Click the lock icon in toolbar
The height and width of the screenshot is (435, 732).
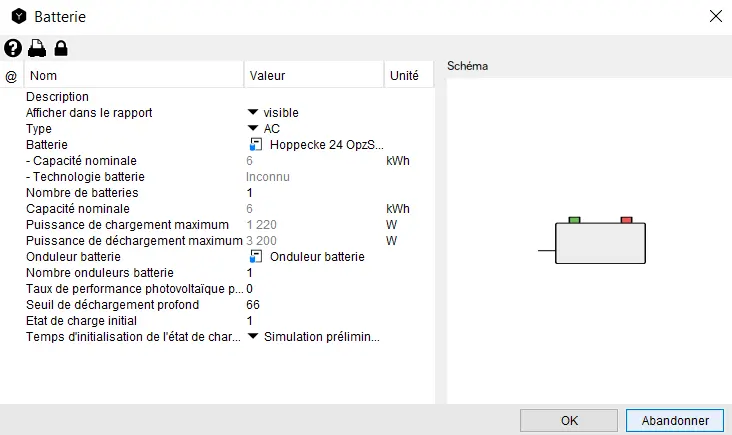coord(61,48)
